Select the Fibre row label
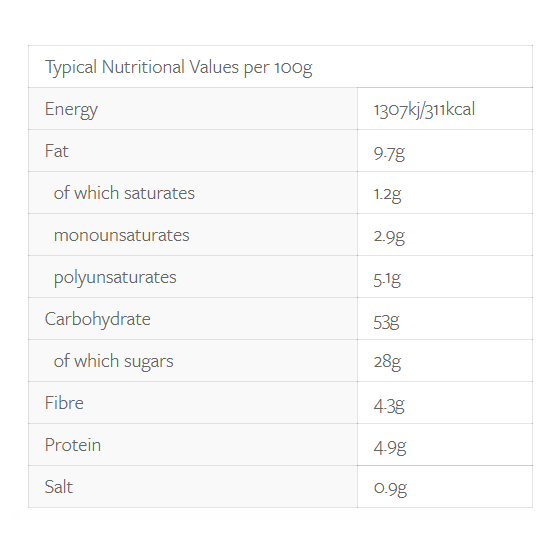The width and height of the screenshot is (560, 560). click(64, 403)
